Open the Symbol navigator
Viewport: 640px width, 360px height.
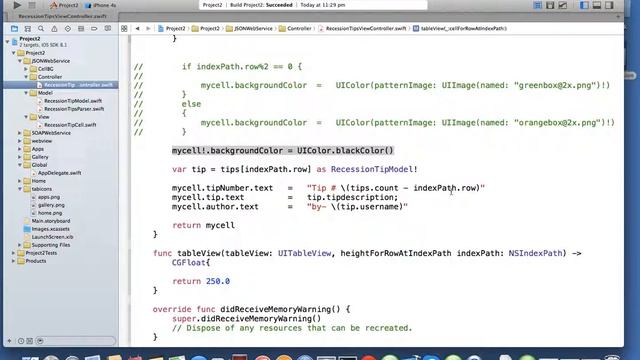point(28,29)
